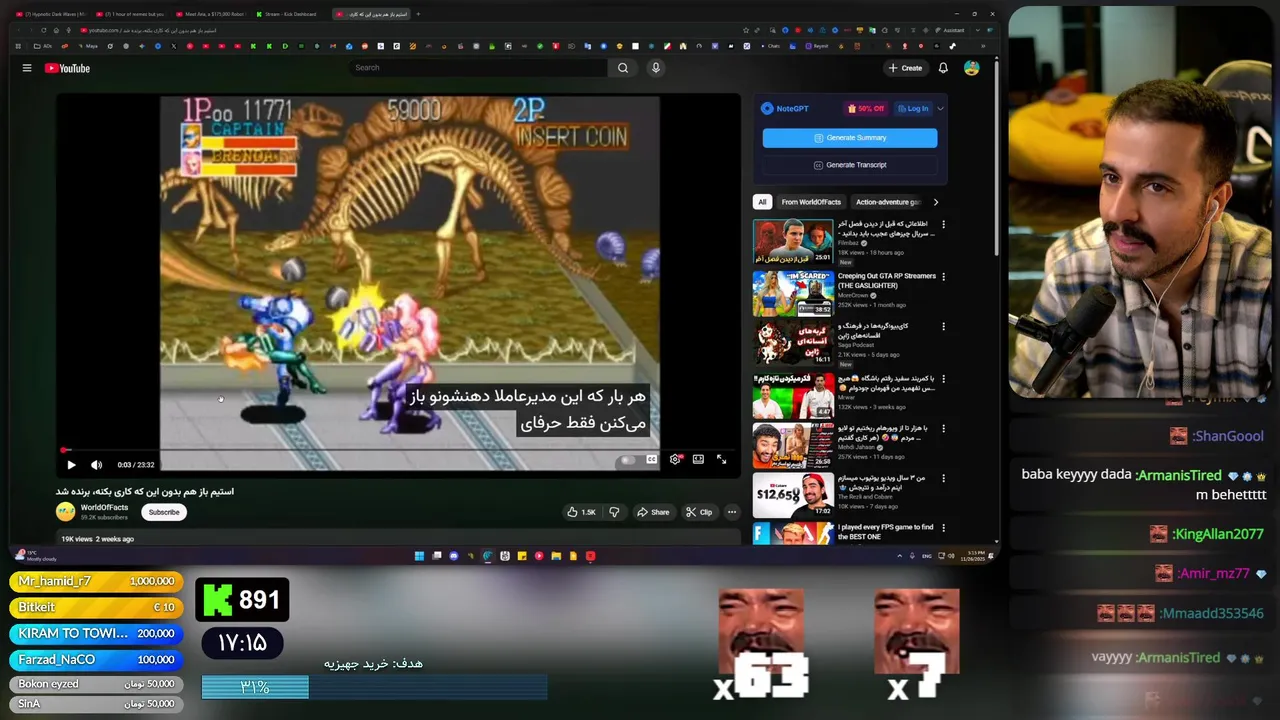This screenshot has width=1280, height=720.
Task: Collapse the NoteGPT panel chevron
Action: 940,108
